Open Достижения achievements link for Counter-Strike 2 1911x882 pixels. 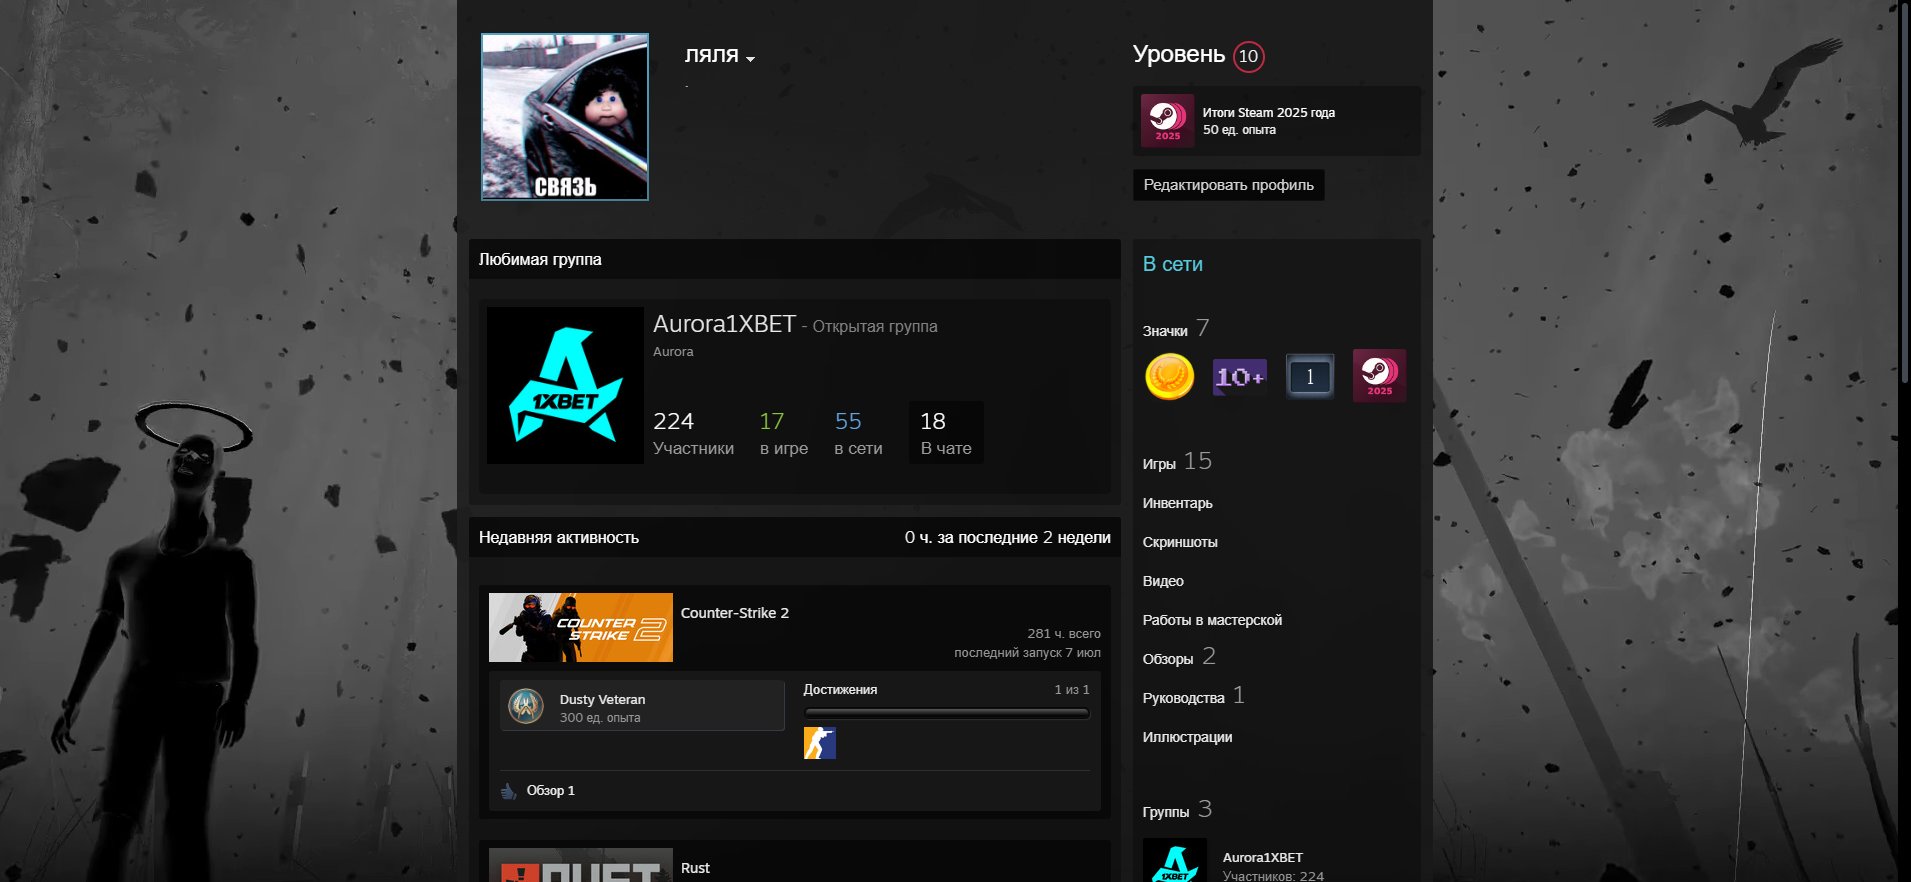[840, 690]
